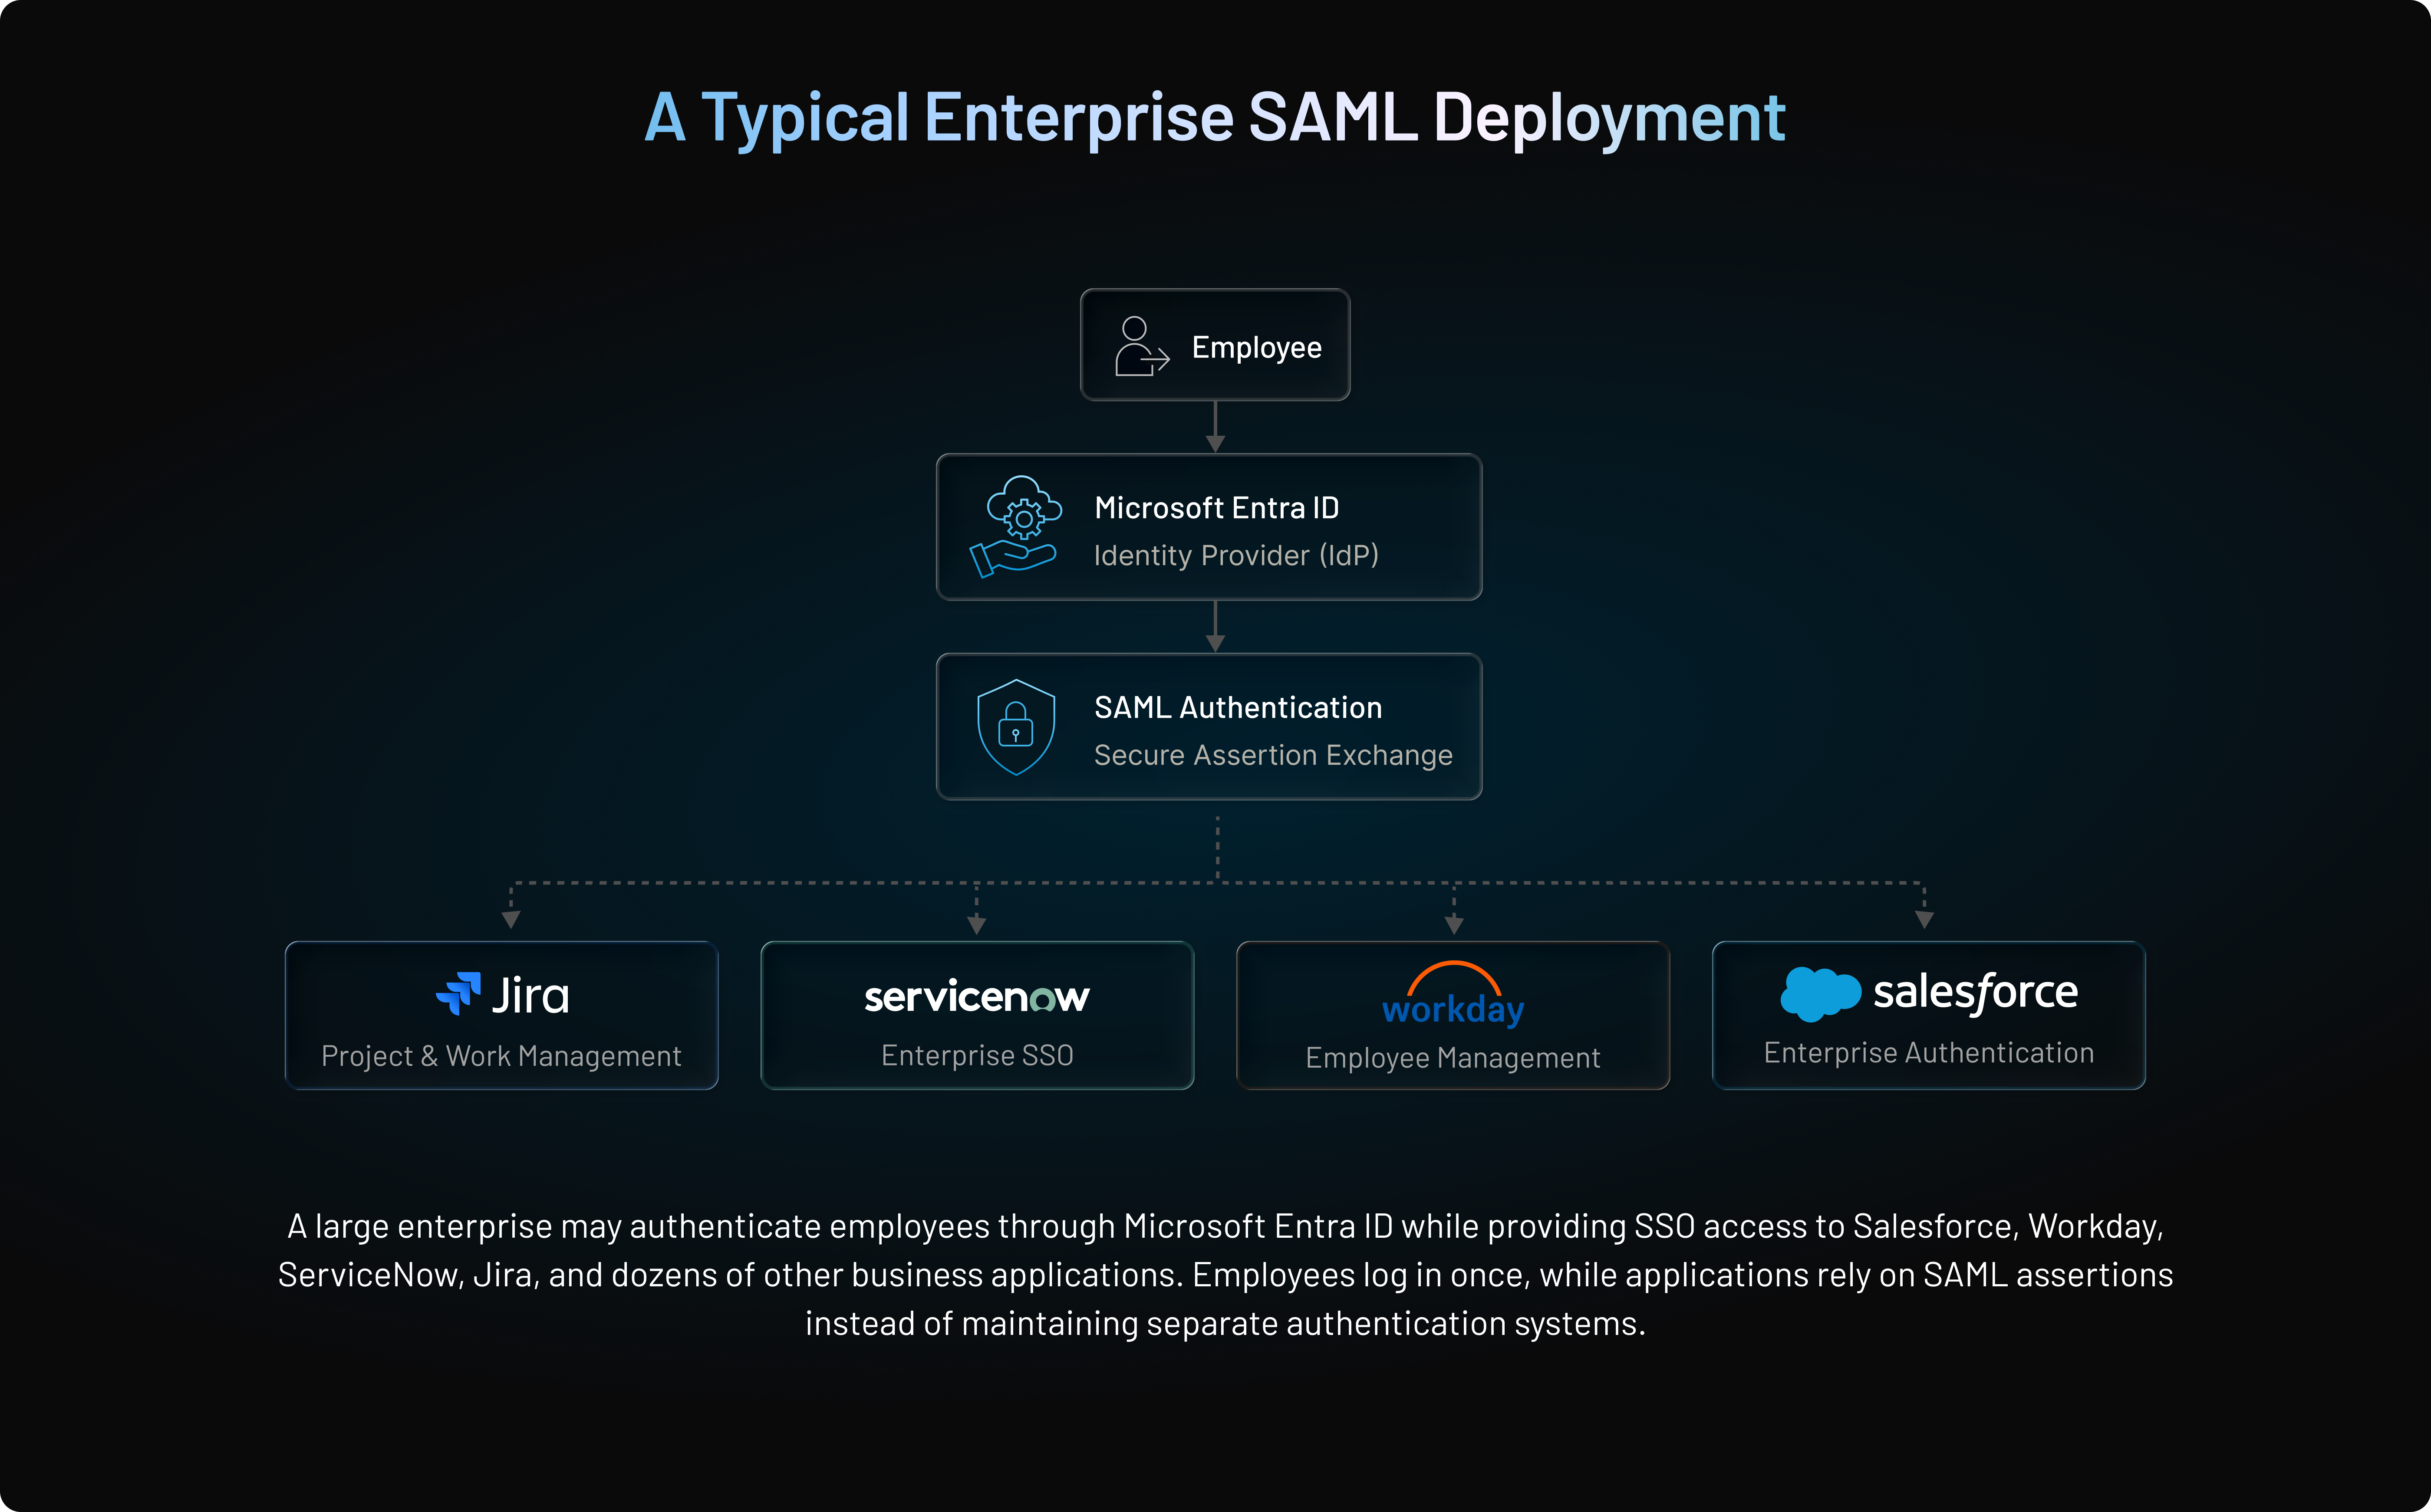Click the shield lock SAML icon
The width and height of the screenshot is (2431, 1512).
(x=1015, y=727)
